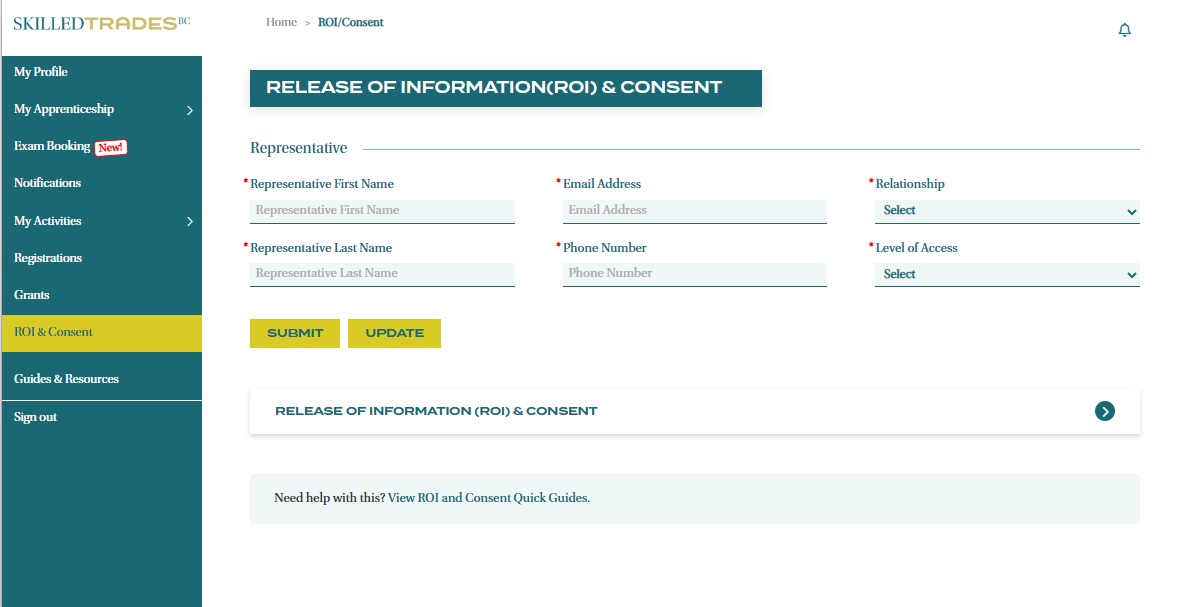The width and height of the screenshot is (1188, 607).
Task: Open the Relationship dropdown
Action: coord(1006,211)
